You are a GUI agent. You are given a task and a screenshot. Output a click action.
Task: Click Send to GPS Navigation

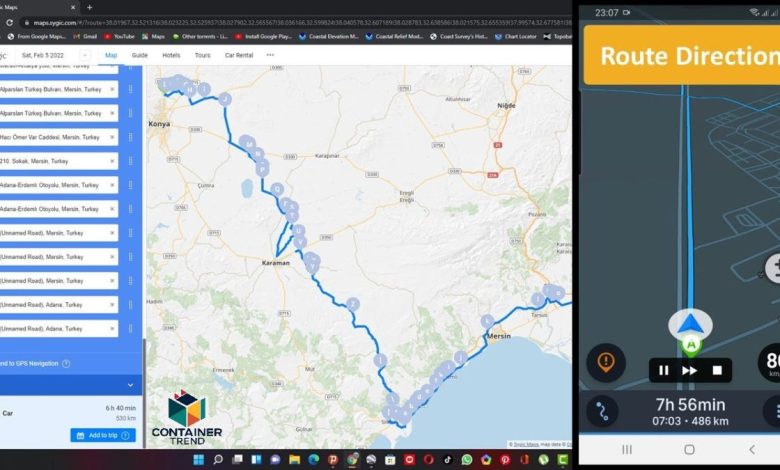(x=29, y=364)
